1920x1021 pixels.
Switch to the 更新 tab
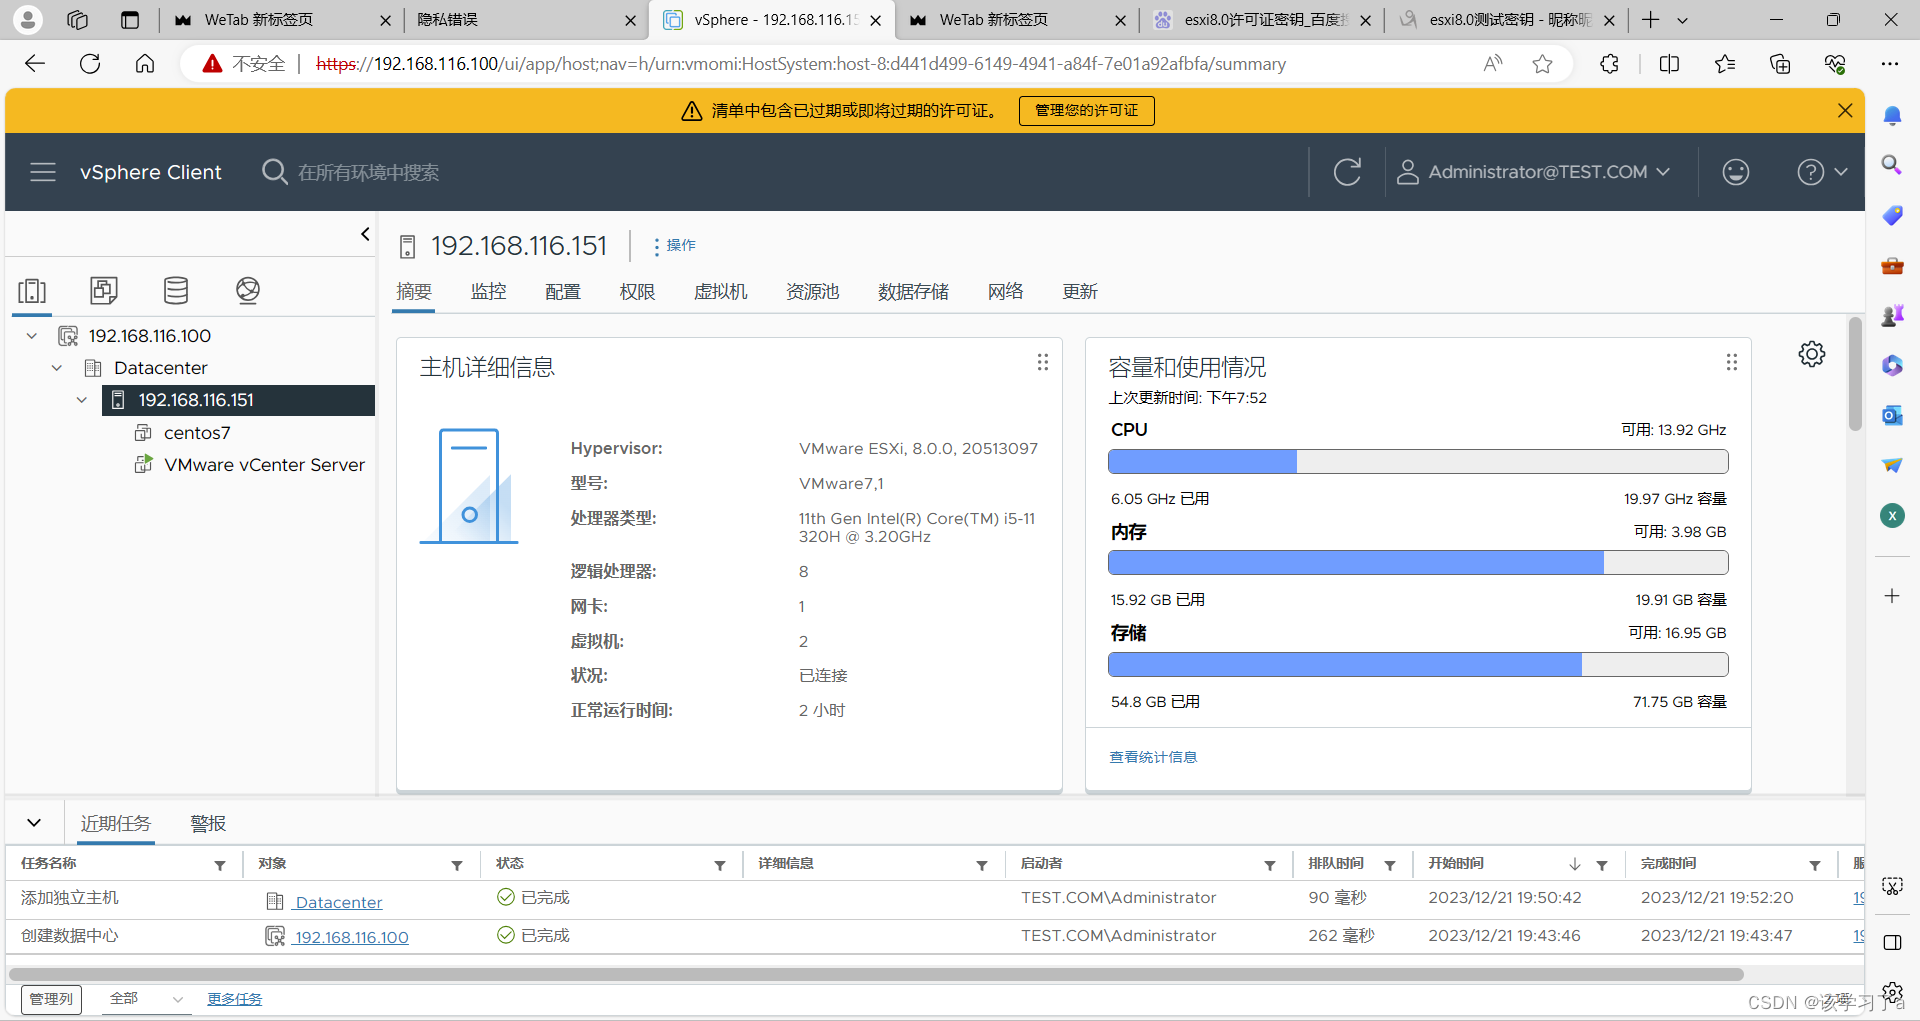click(1080, 292)
